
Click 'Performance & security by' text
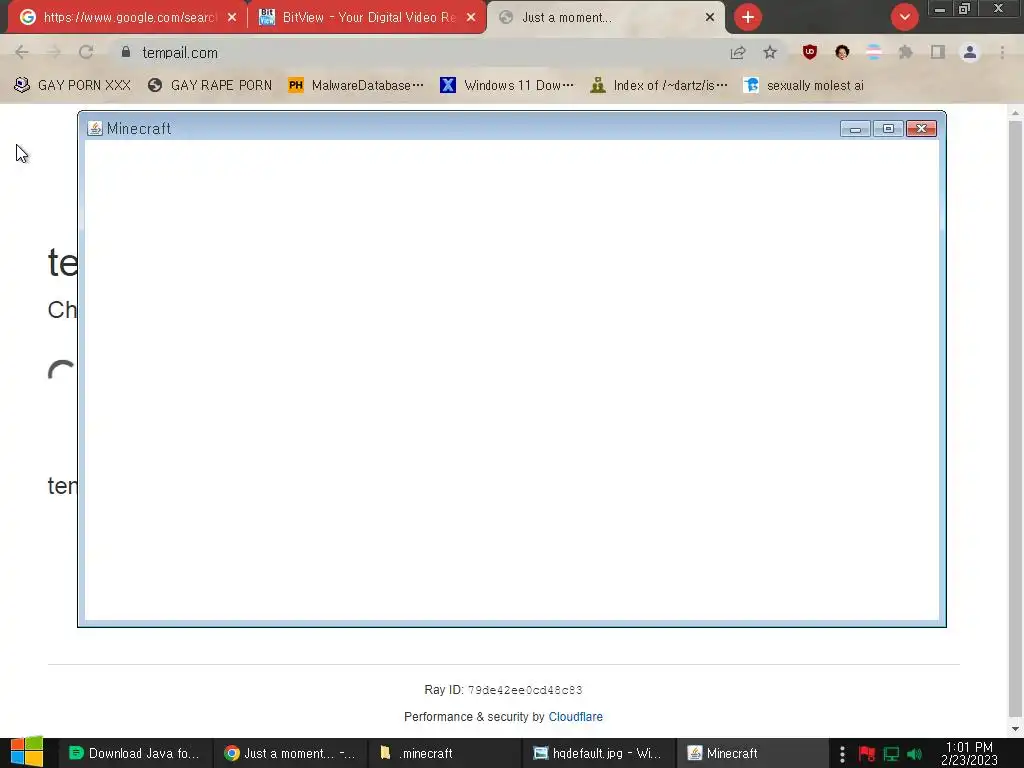(x=474, y=716)
